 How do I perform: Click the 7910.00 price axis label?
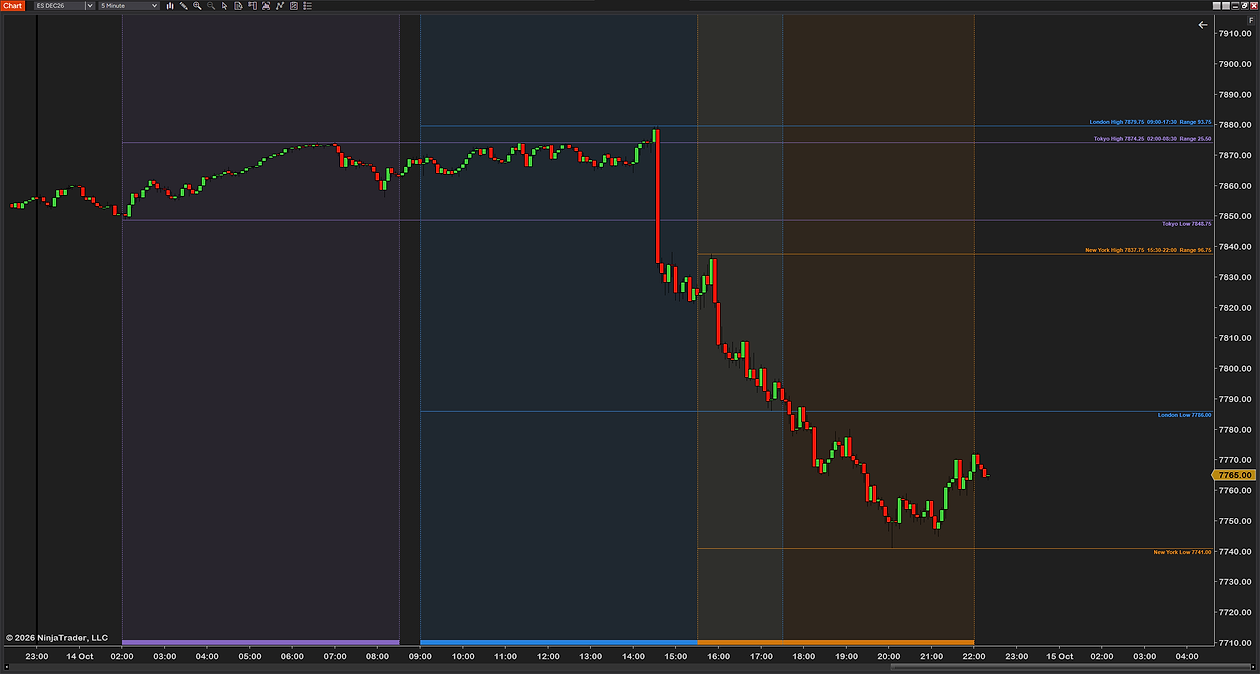point(1236,34)
